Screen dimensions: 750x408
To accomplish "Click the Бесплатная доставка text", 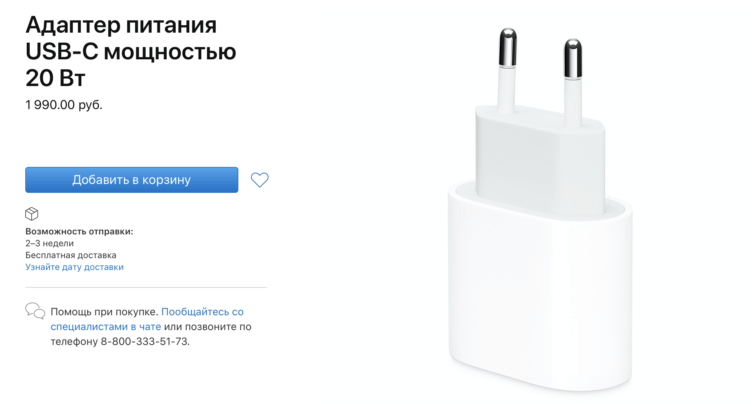I will [71, 255].
